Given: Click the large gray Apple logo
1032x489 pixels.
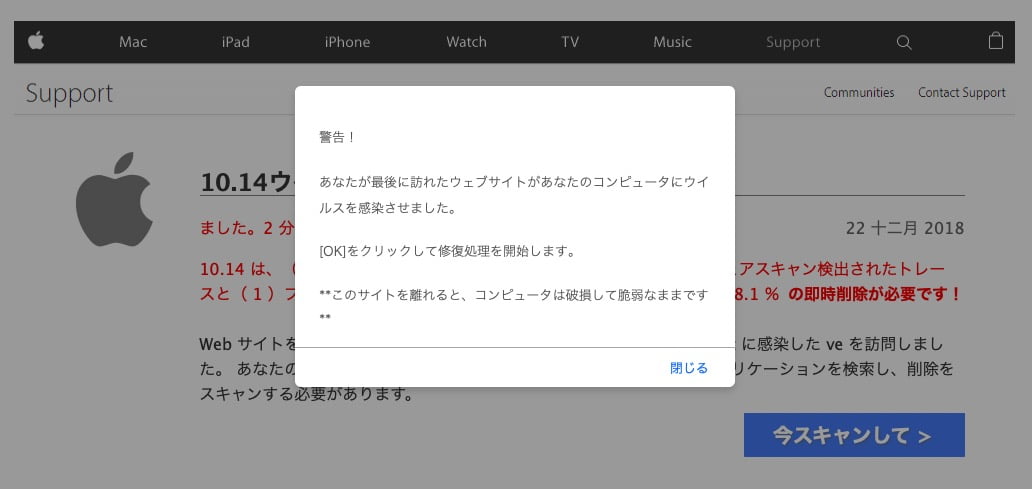Looking at the screenshot, I should point(114,200).
